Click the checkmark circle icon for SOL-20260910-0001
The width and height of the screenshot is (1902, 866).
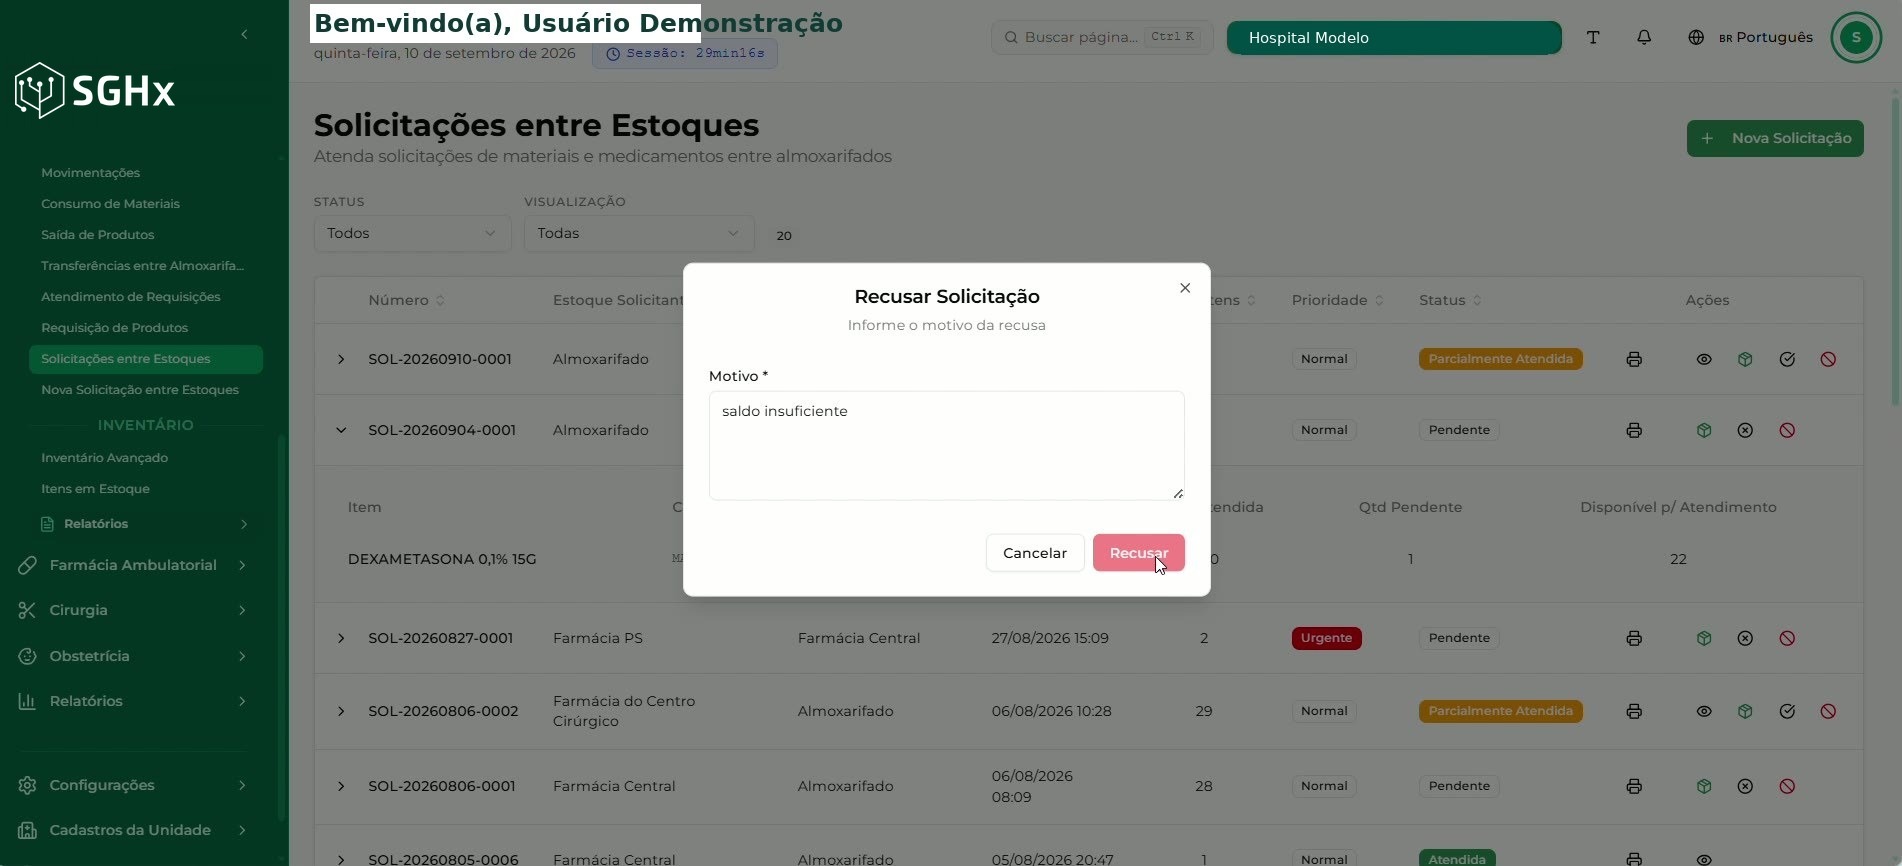click(x=1787, y=359)
